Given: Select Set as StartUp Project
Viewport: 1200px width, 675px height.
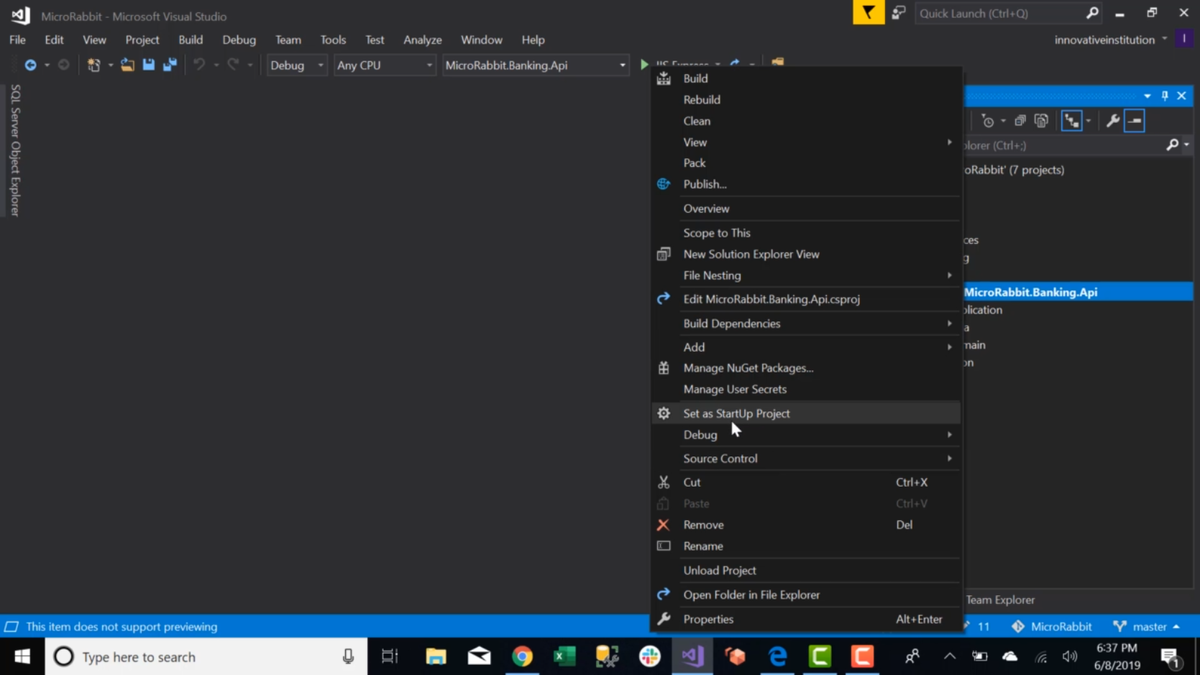Looking at the screenshot, I should point(806,413).
